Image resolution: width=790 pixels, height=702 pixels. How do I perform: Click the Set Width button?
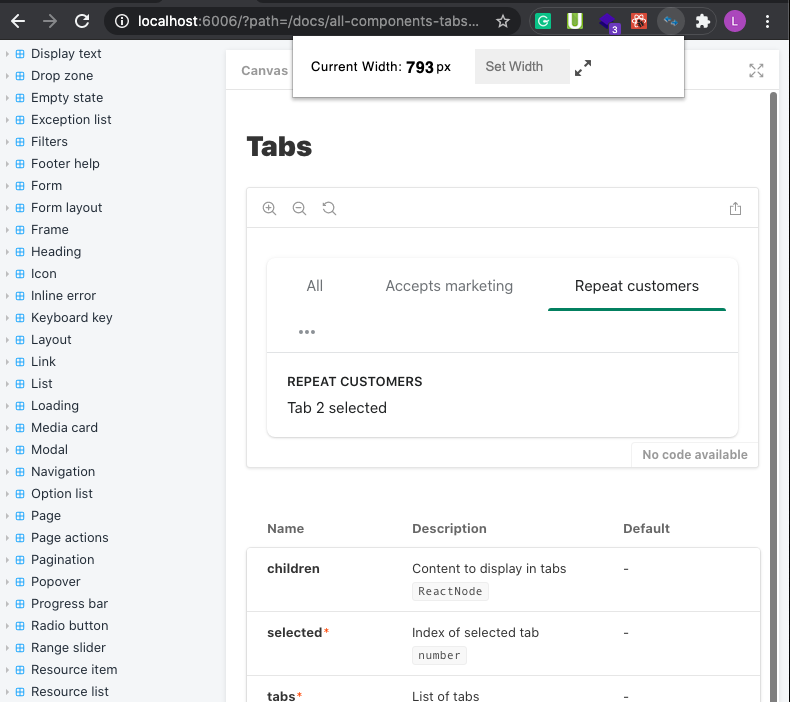pyautogui.click(x=522, y=67)
